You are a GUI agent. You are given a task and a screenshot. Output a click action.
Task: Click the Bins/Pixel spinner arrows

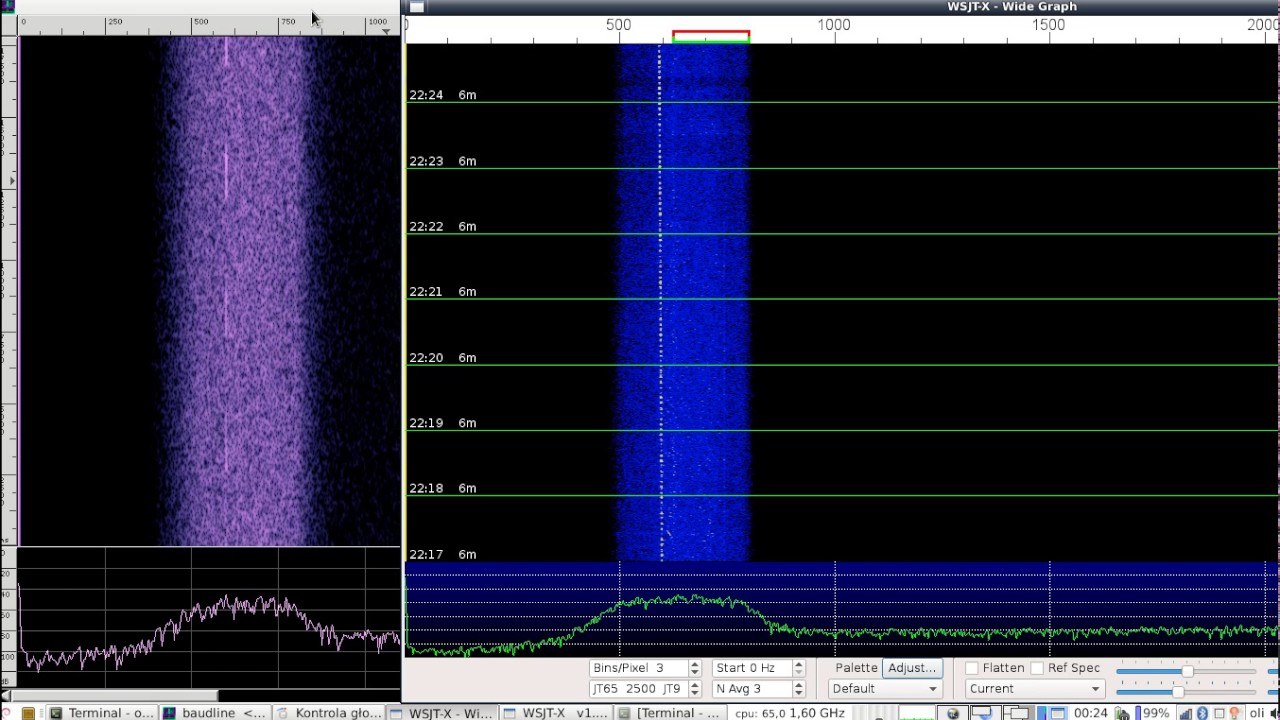coord(694,668)
